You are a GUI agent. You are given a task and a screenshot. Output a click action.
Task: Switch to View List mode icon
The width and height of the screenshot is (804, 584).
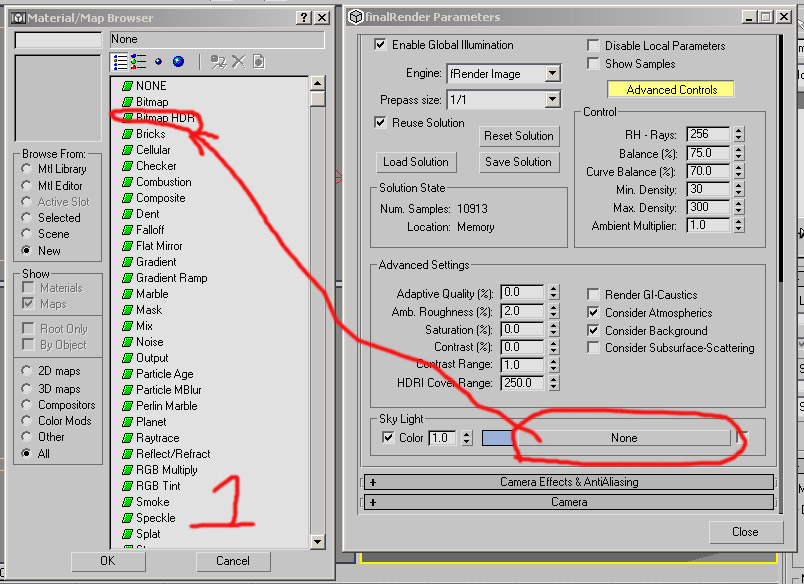tap(120, 63)
